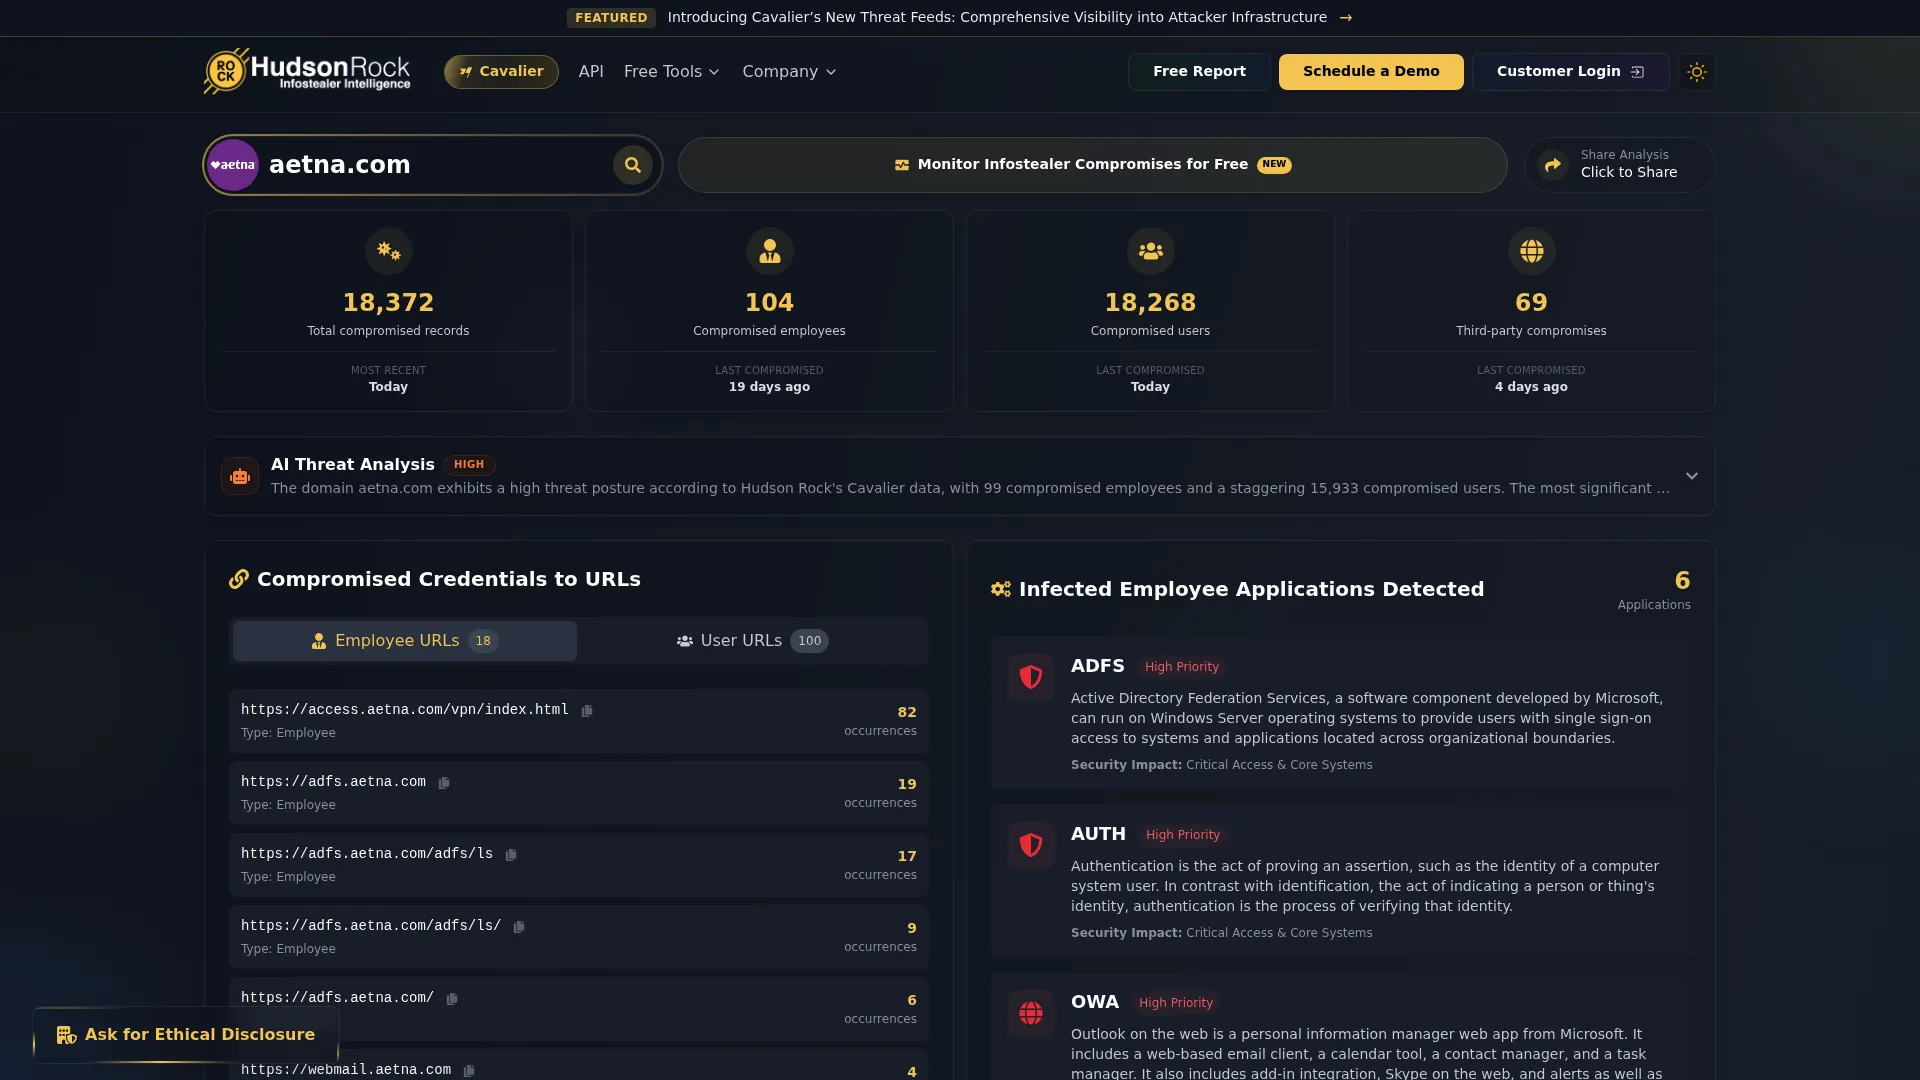Viewport: 1920px width, 1080px height.
Task: Click the 19 days ago last compromised text
Action: (769, 387)
